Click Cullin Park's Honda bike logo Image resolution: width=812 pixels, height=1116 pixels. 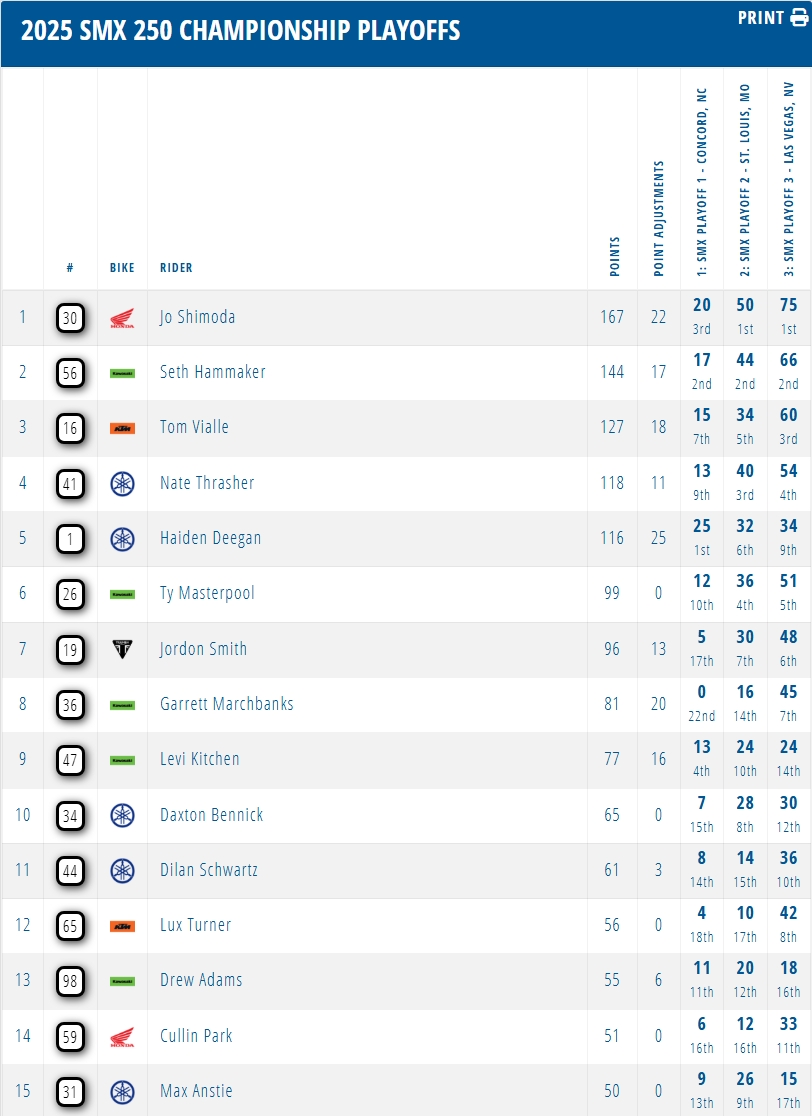[122, 1037]
